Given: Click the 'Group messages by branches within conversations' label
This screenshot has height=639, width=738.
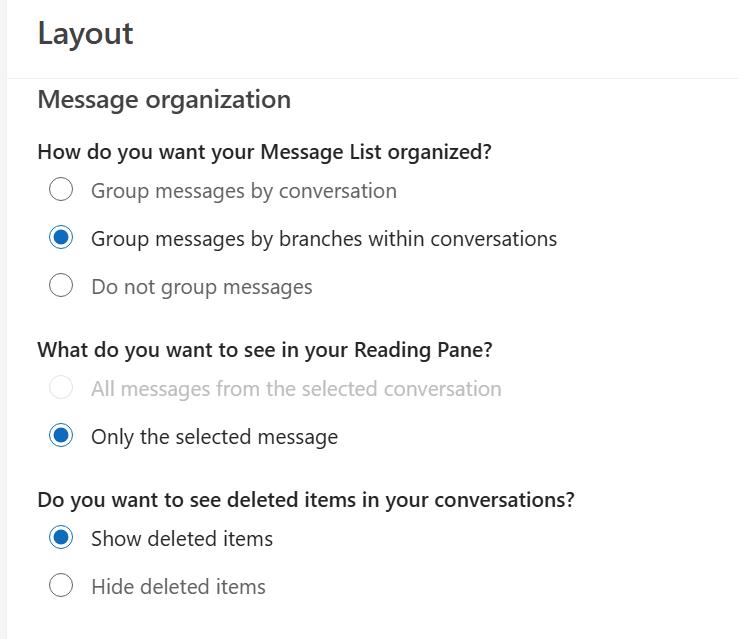Looking at the screenshot, I should coord(323,239).
